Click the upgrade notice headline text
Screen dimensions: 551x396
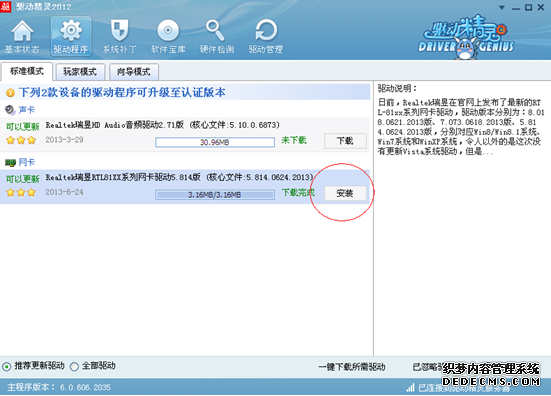[x=122, y=93]
